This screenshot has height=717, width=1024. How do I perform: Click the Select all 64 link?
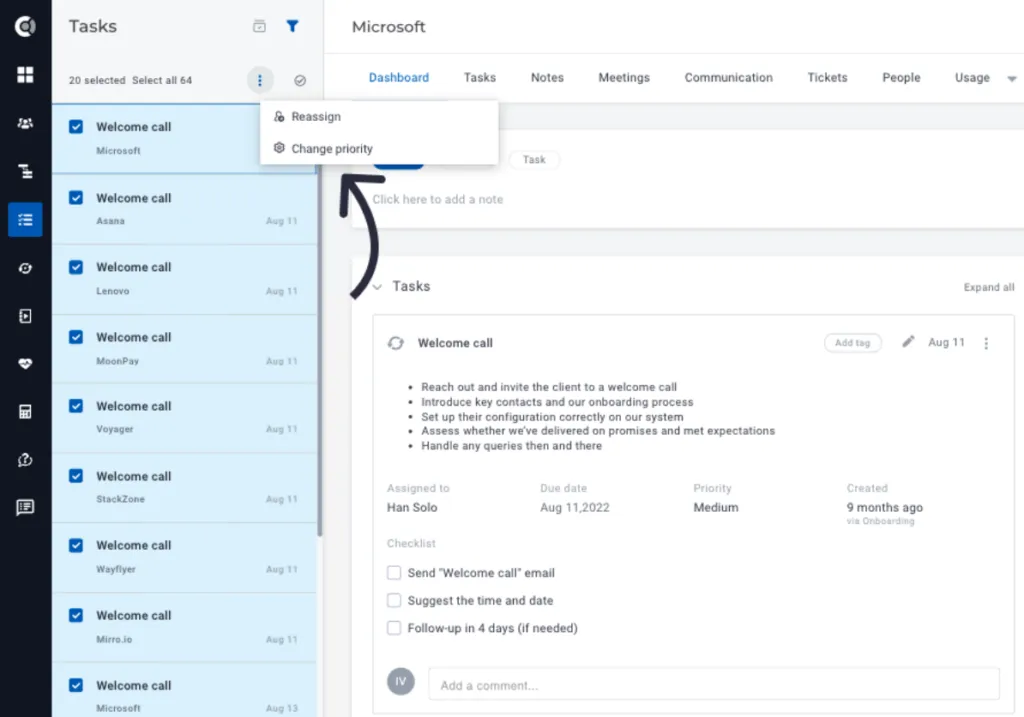(162, 80)
